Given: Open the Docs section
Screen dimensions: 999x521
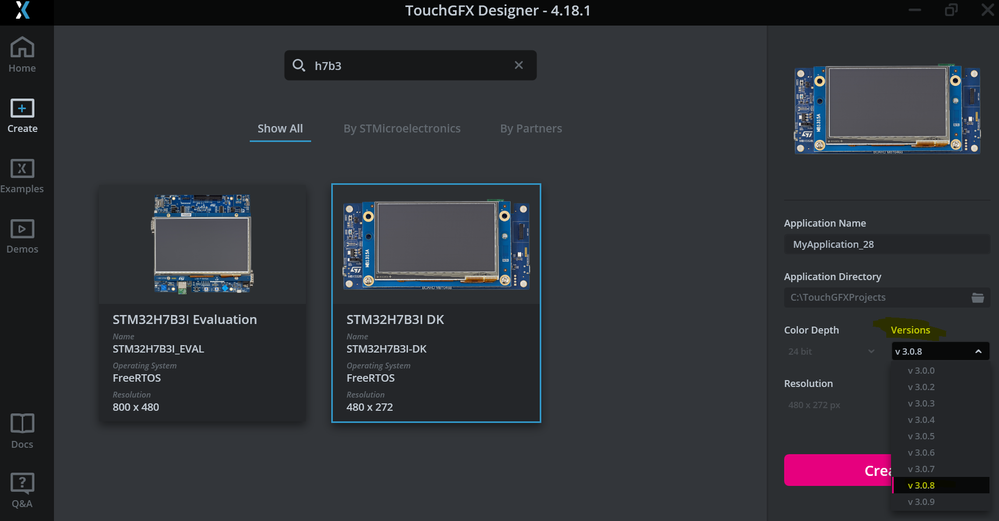Looking at the screenshot, I should point(22,431).
